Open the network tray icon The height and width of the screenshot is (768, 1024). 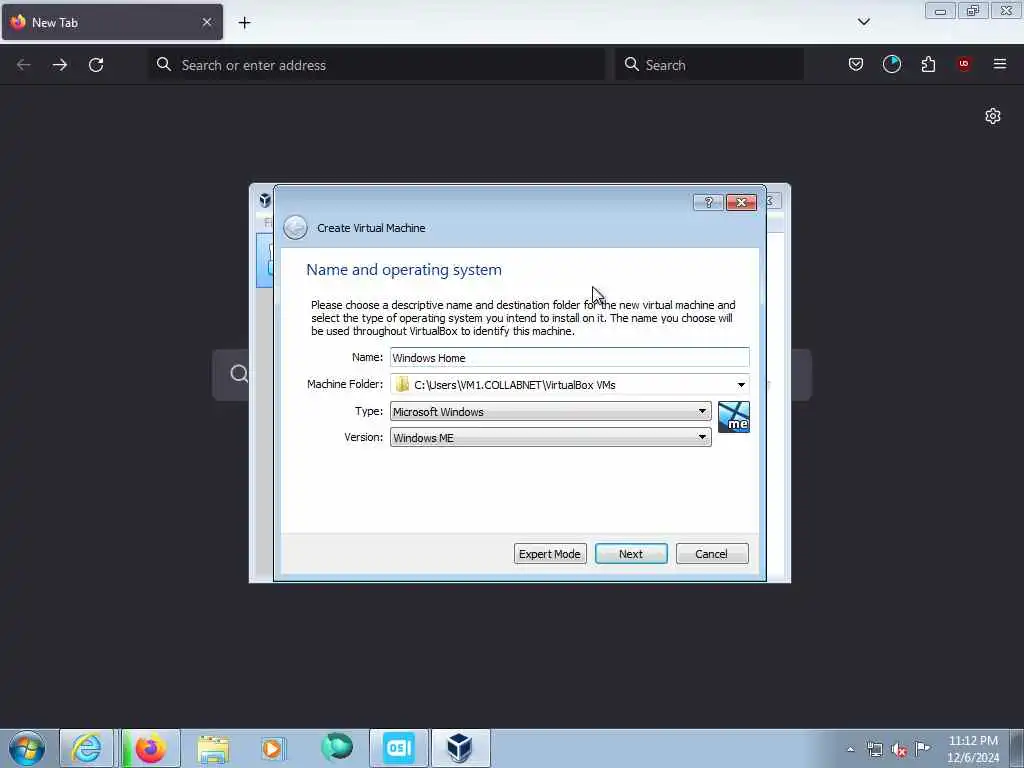pyautogui.click(x=874, y=750)
